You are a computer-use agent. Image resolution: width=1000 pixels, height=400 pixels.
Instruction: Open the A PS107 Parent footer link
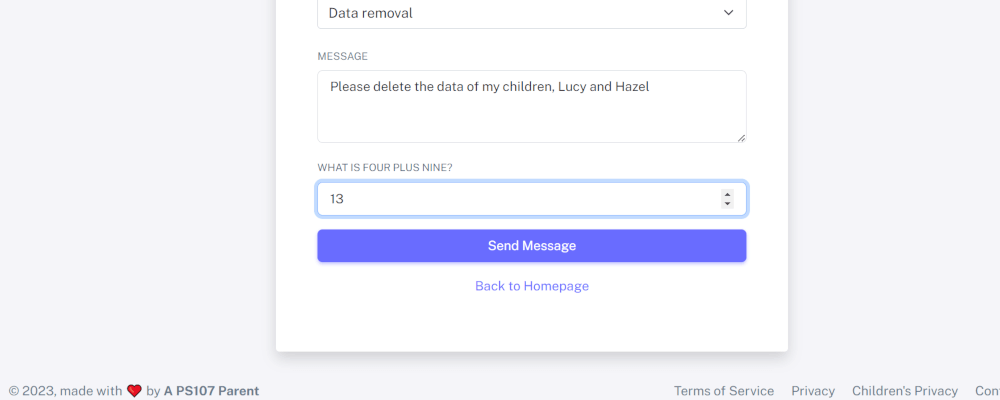[211, 391]
